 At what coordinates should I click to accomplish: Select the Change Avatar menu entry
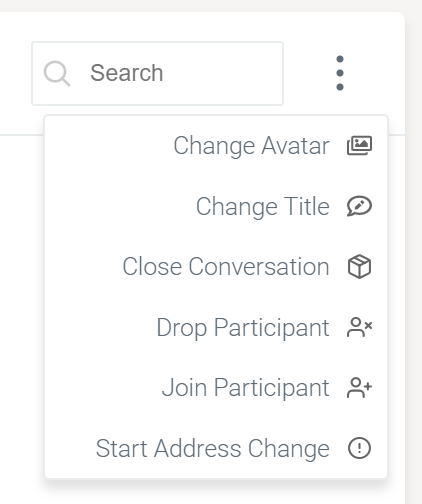tap(216, 146)
